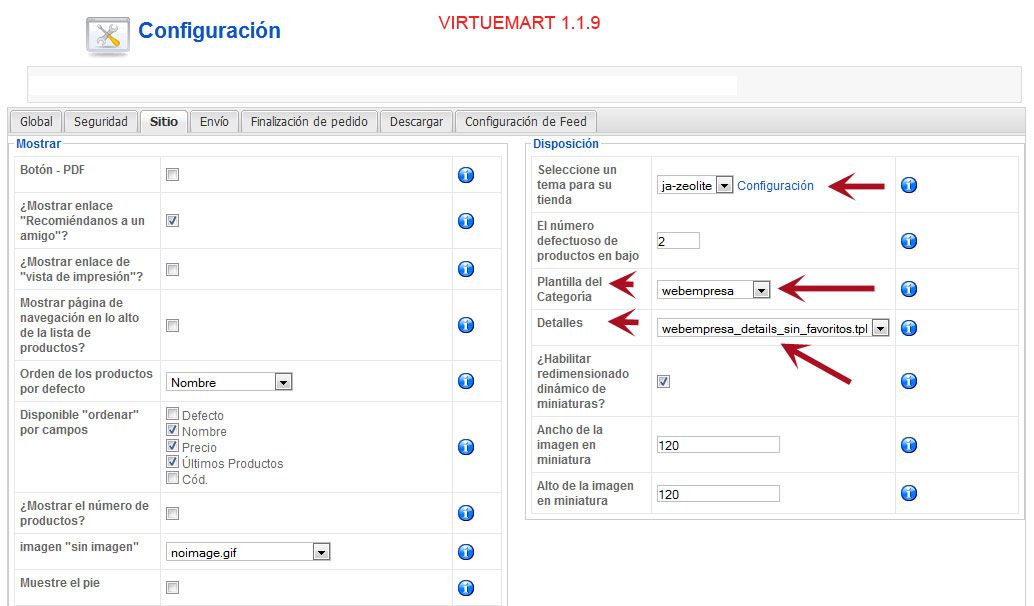Click the theme Configuración link
This screenshot has height=606, width=1034.
click(x=776, y=186)
